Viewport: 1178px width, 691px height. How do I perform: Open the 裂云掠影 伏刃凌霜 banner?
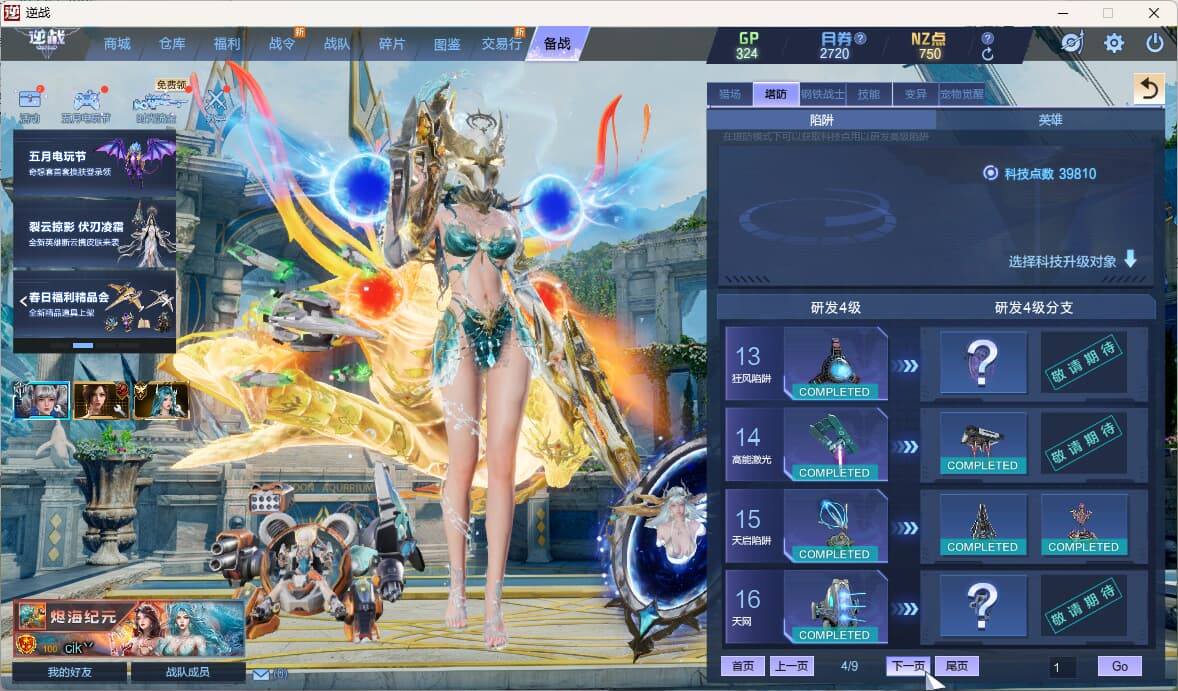95,233
